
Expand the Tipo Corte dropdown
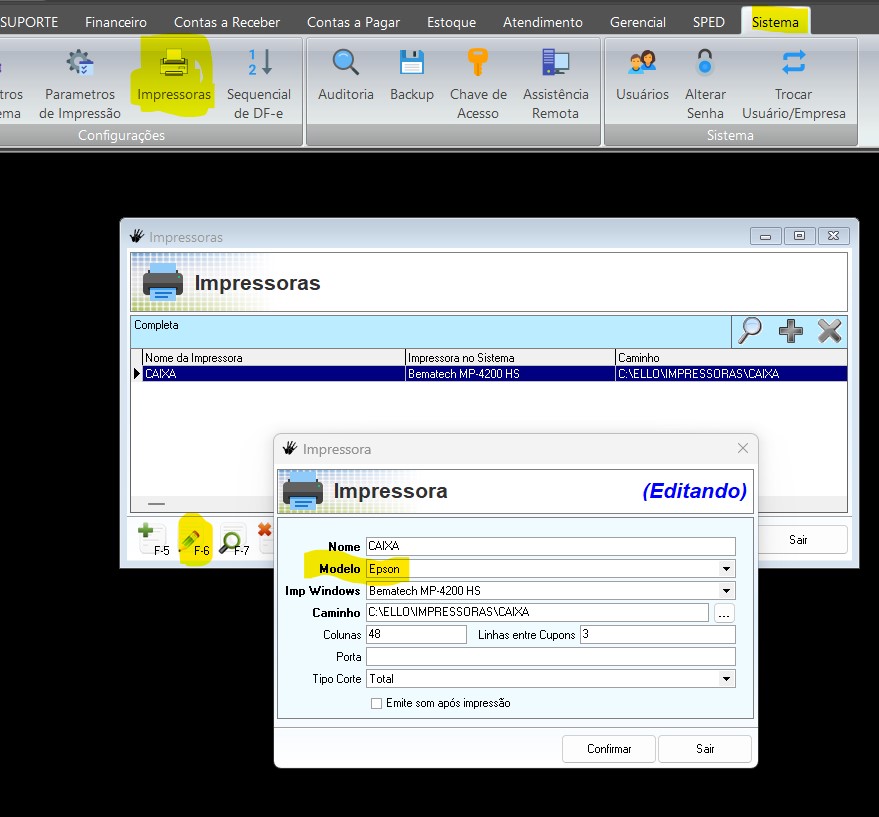point(727,679)
